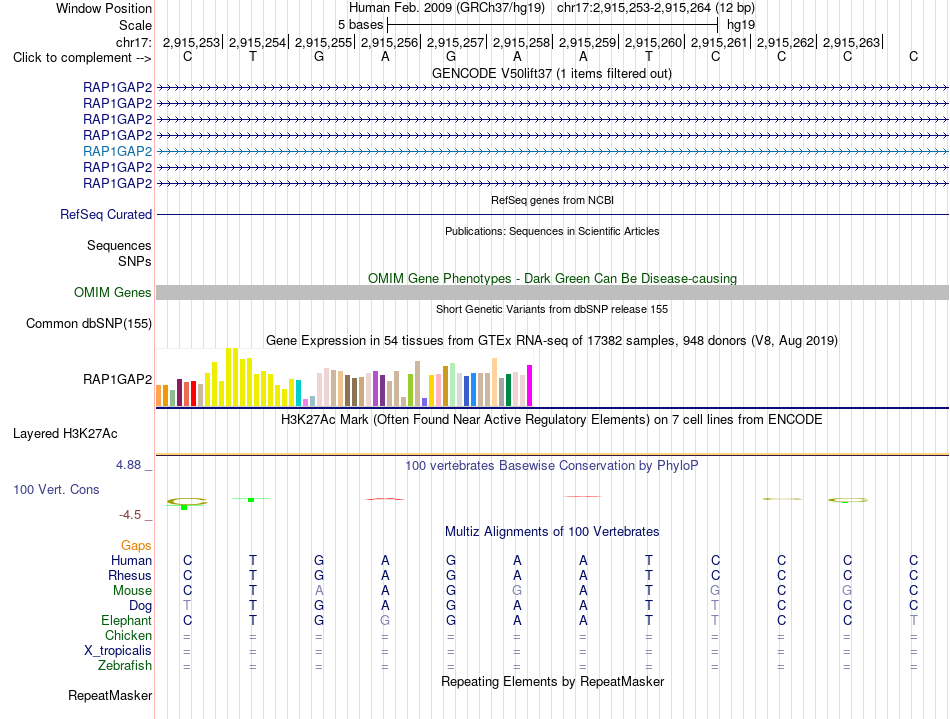950x719 pixels.
Task: Click the GENCODE V50lift37 track title
Action: click(552, 73)
